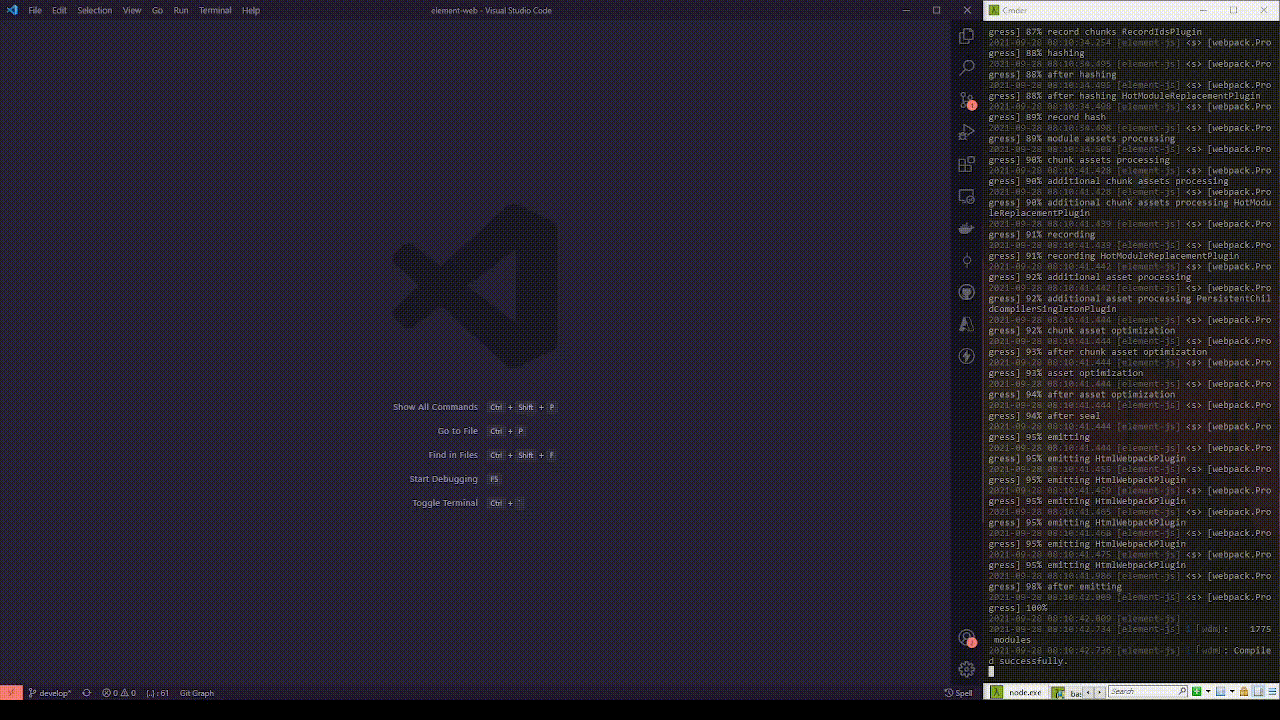Screen dimensions: 1280x720
Task: Open the Search view in activity bar
Action: tap(966, 68)
